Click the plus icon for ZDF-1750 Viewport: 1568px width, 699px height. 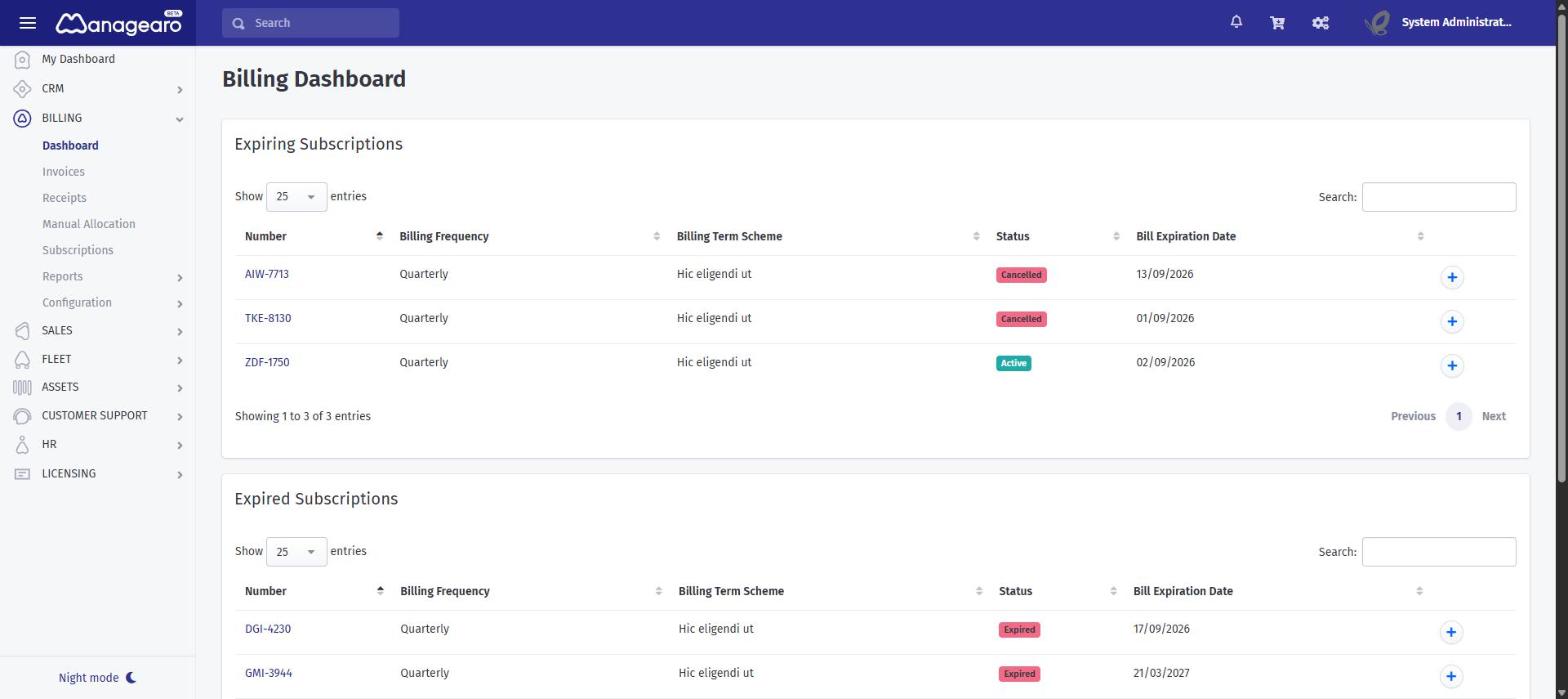click(x=1452, y=365)
